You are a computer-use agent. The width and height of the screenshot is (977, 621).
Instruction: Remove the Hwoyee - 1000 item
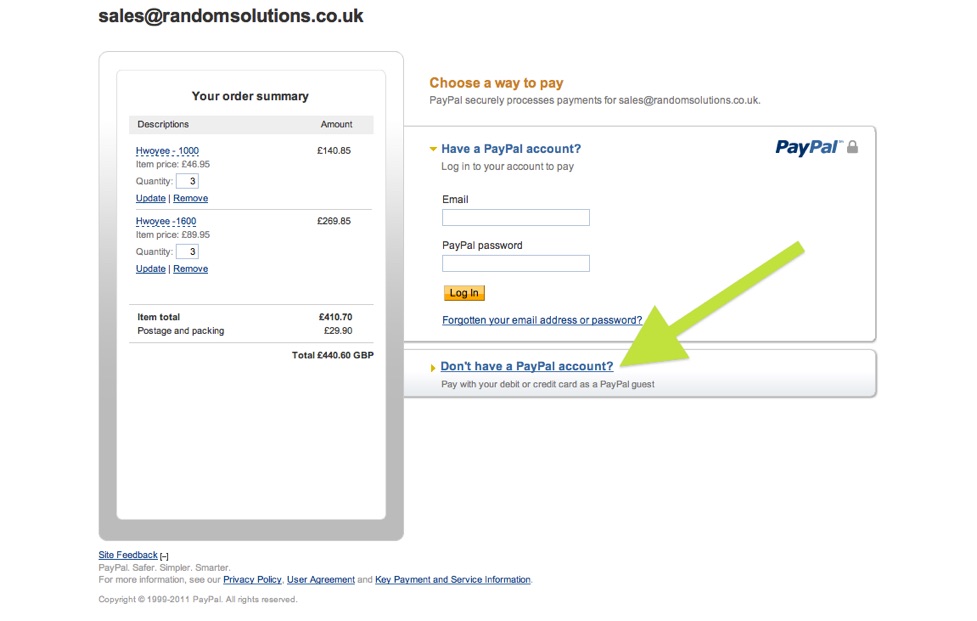(190, 199)
